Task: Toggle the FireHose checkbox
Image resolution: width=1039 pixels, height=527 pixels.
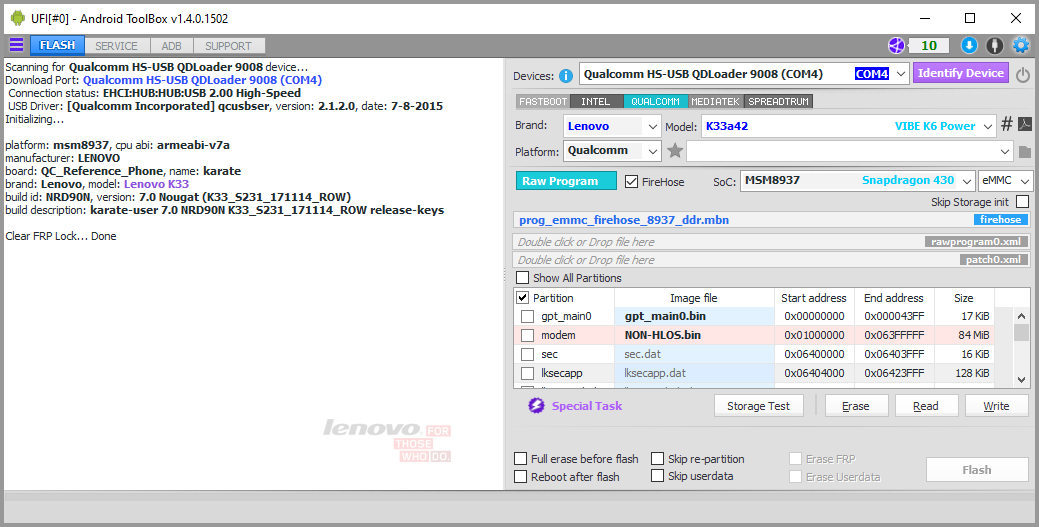Action: tap(631, 181)
